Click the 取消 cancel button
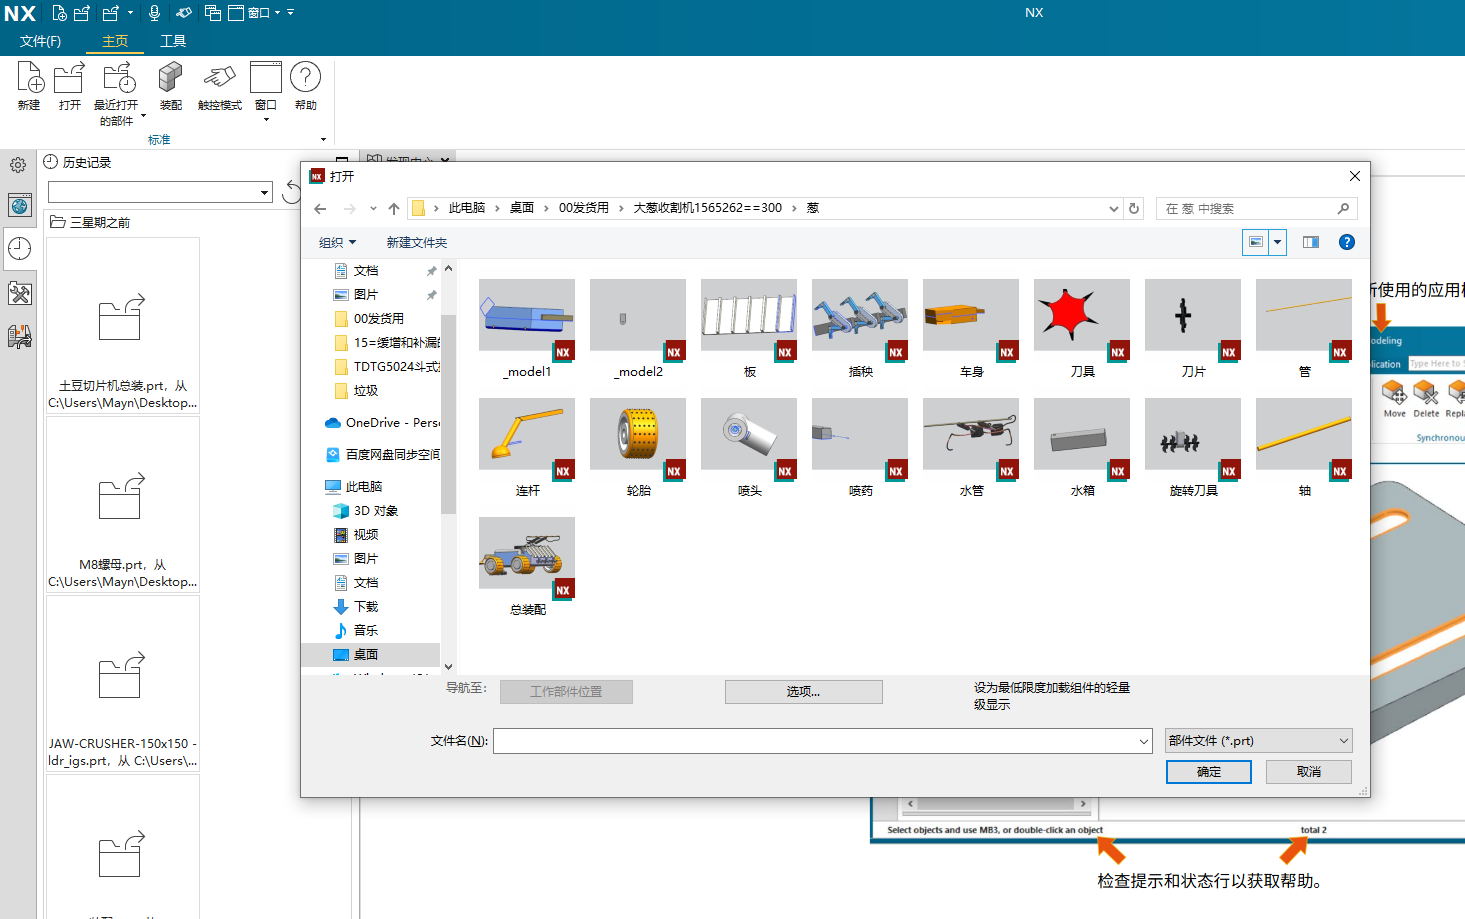The height and width of the screenshot is (919, 1465). 1308,772
